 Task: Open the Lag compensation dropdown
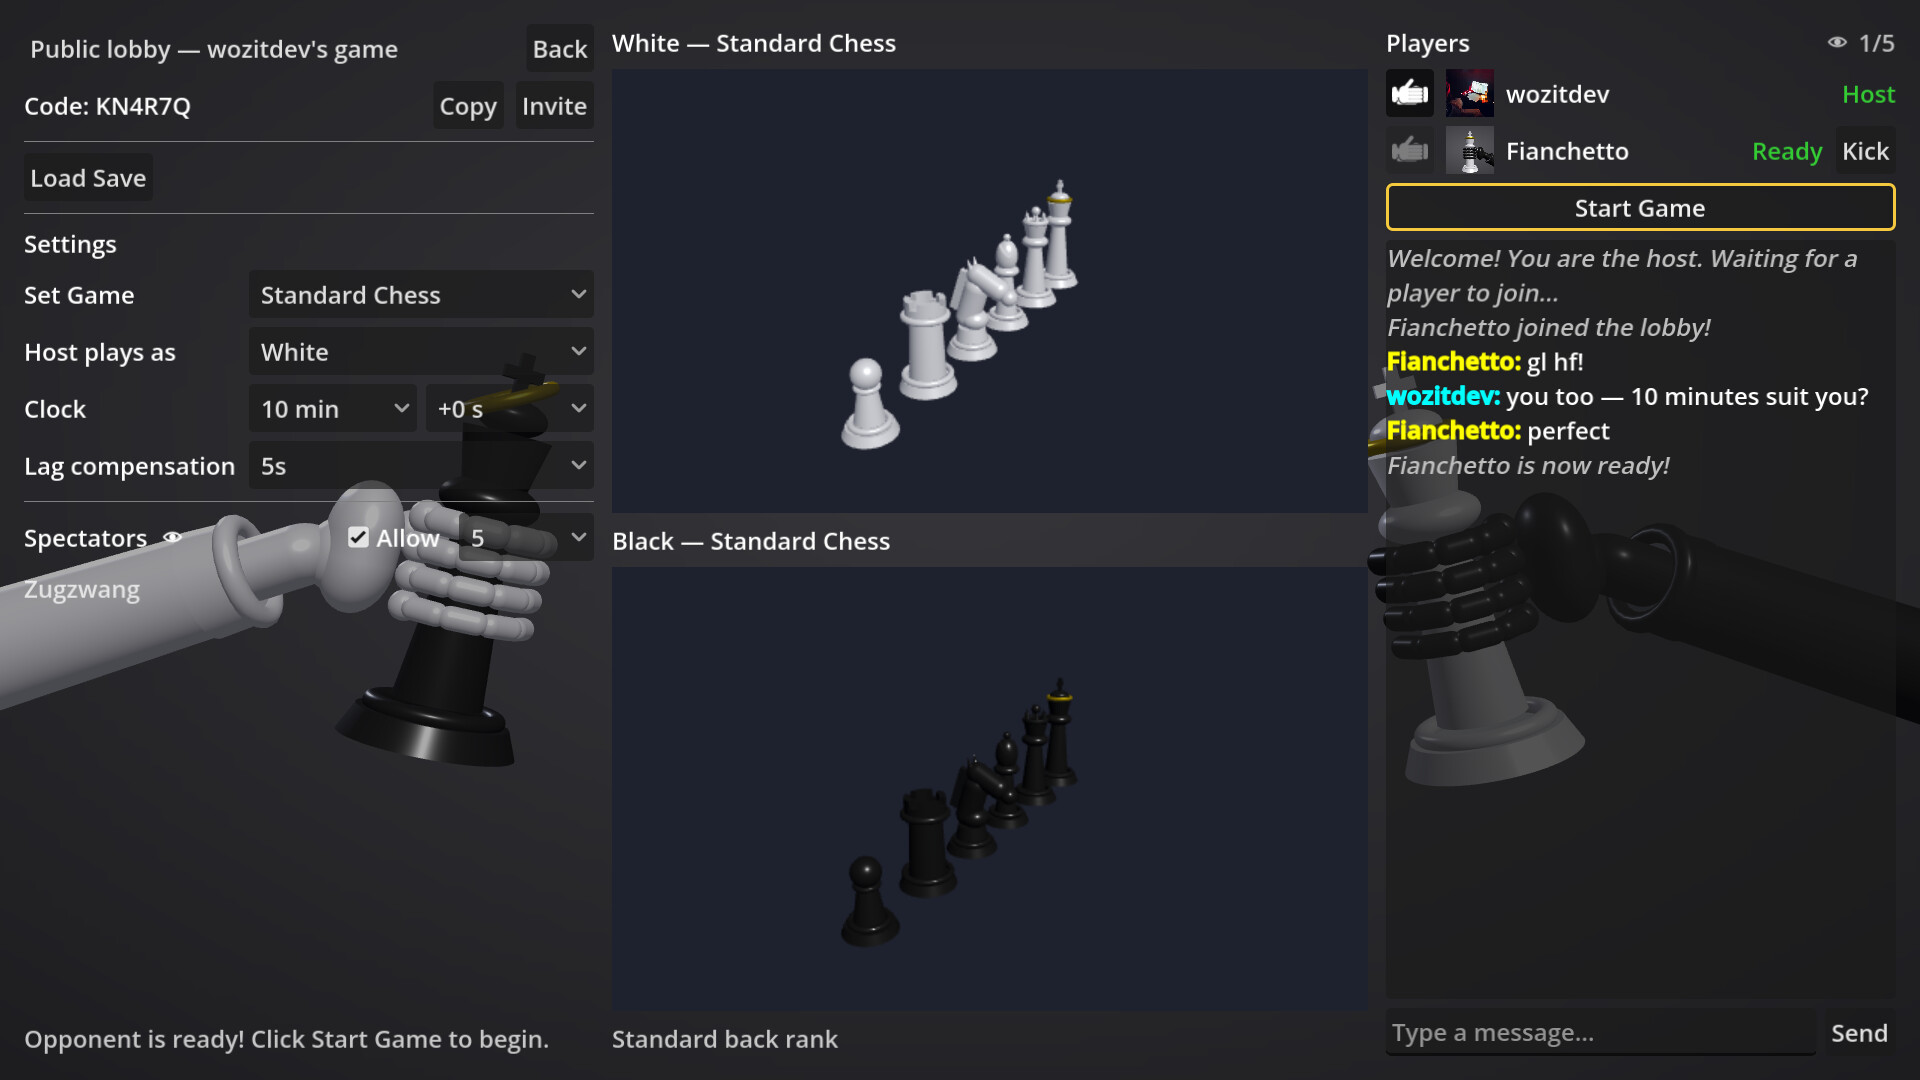(421, 466)
